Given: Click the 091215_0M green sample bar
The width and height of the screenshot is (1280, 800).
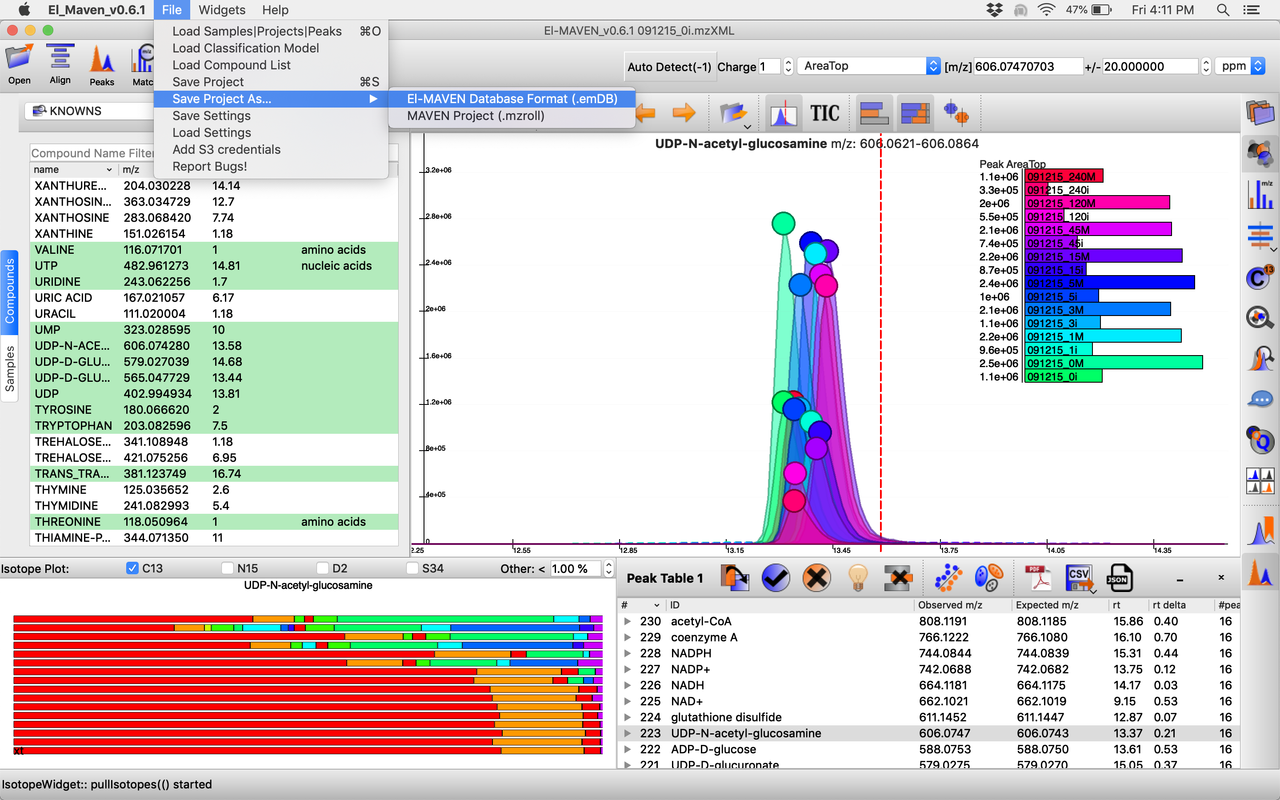Looking at the screenshot, I should tap(1113, 363).
